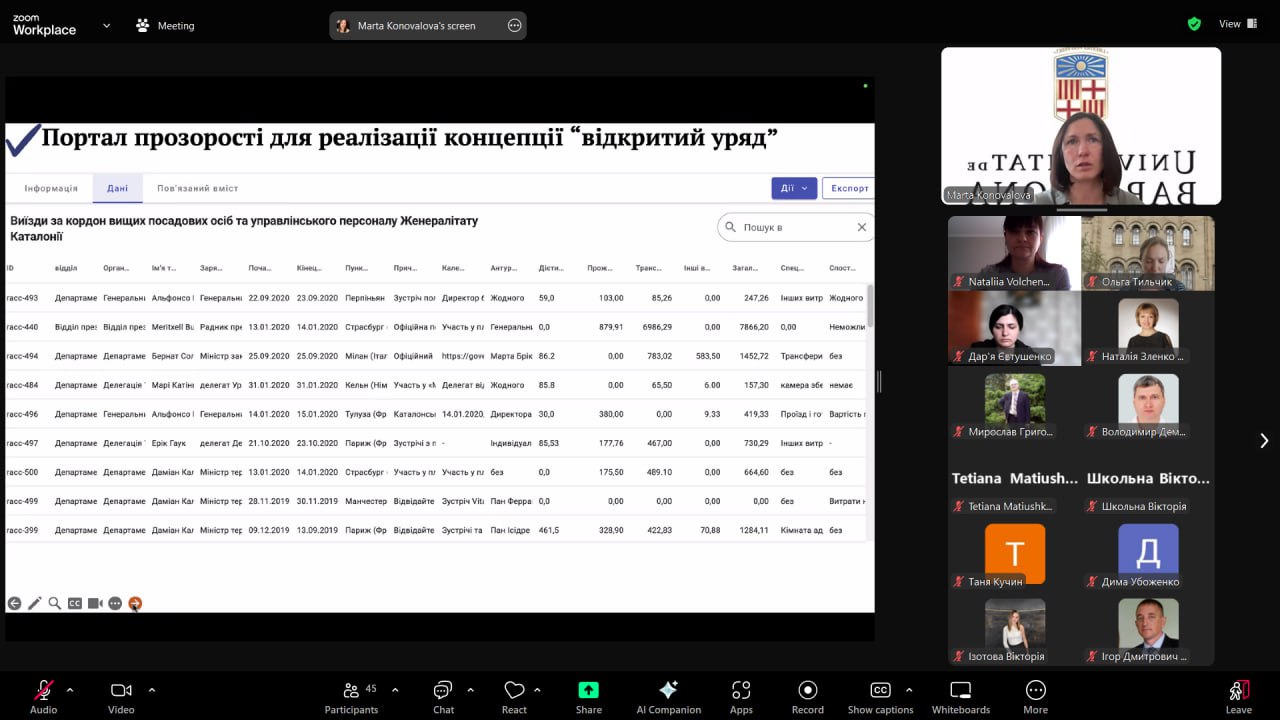Leave the meeting
This screenshot has height=720, width=1280.
(1238, 696)
